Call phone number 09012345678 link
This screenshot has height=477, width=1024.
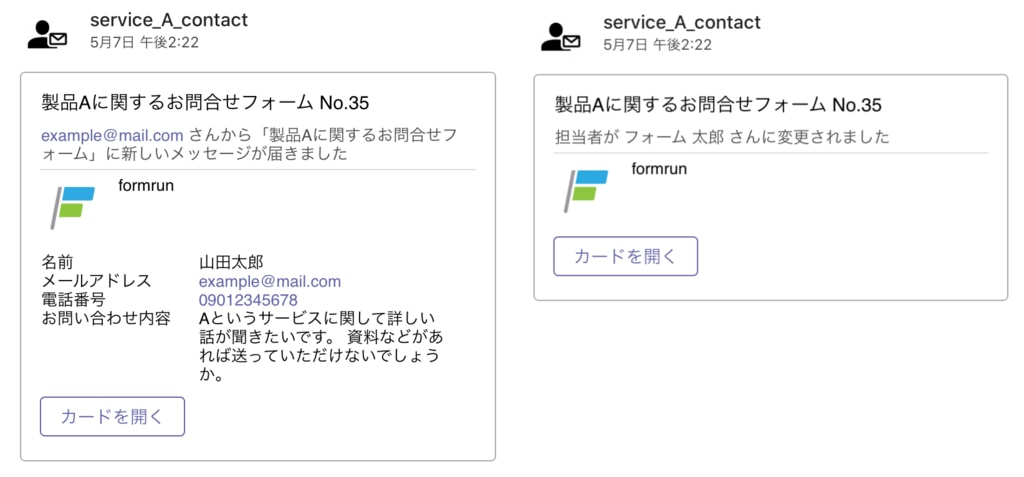[248, 299]
